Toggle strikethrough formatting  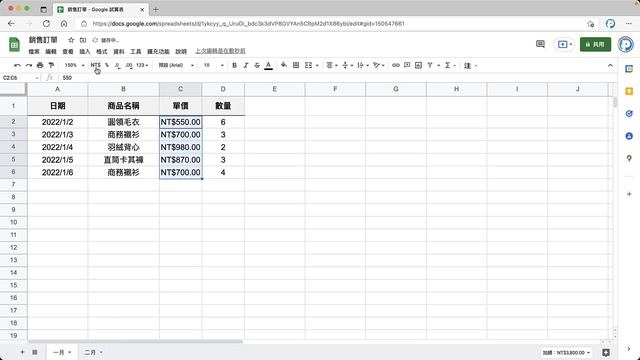[257, 65]
